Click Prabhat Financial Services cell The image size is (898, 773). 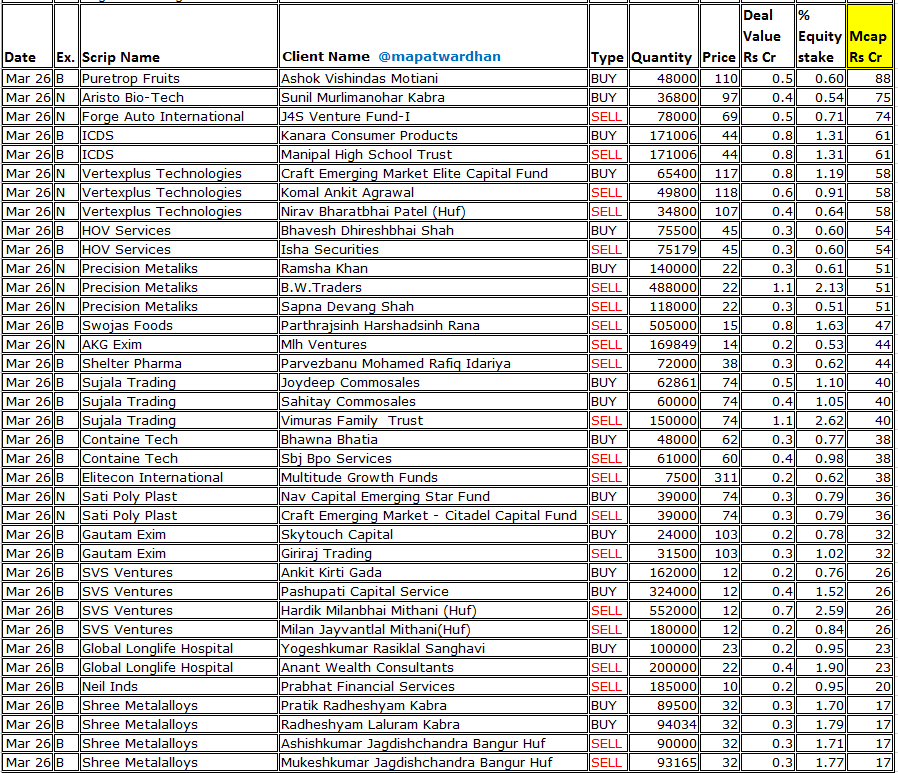pyautogui.click(x=433, y=686)
